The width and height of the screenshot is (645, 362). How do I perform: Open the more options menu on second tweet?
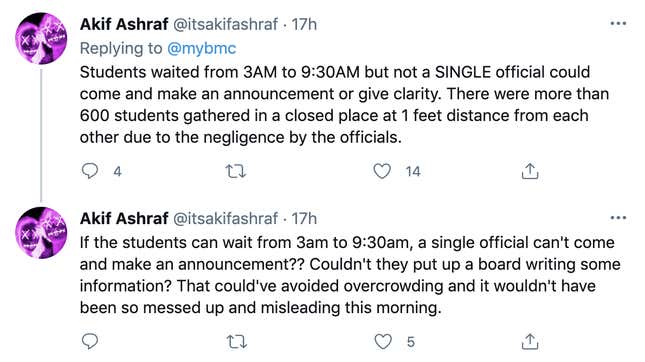tap(618, 218)
